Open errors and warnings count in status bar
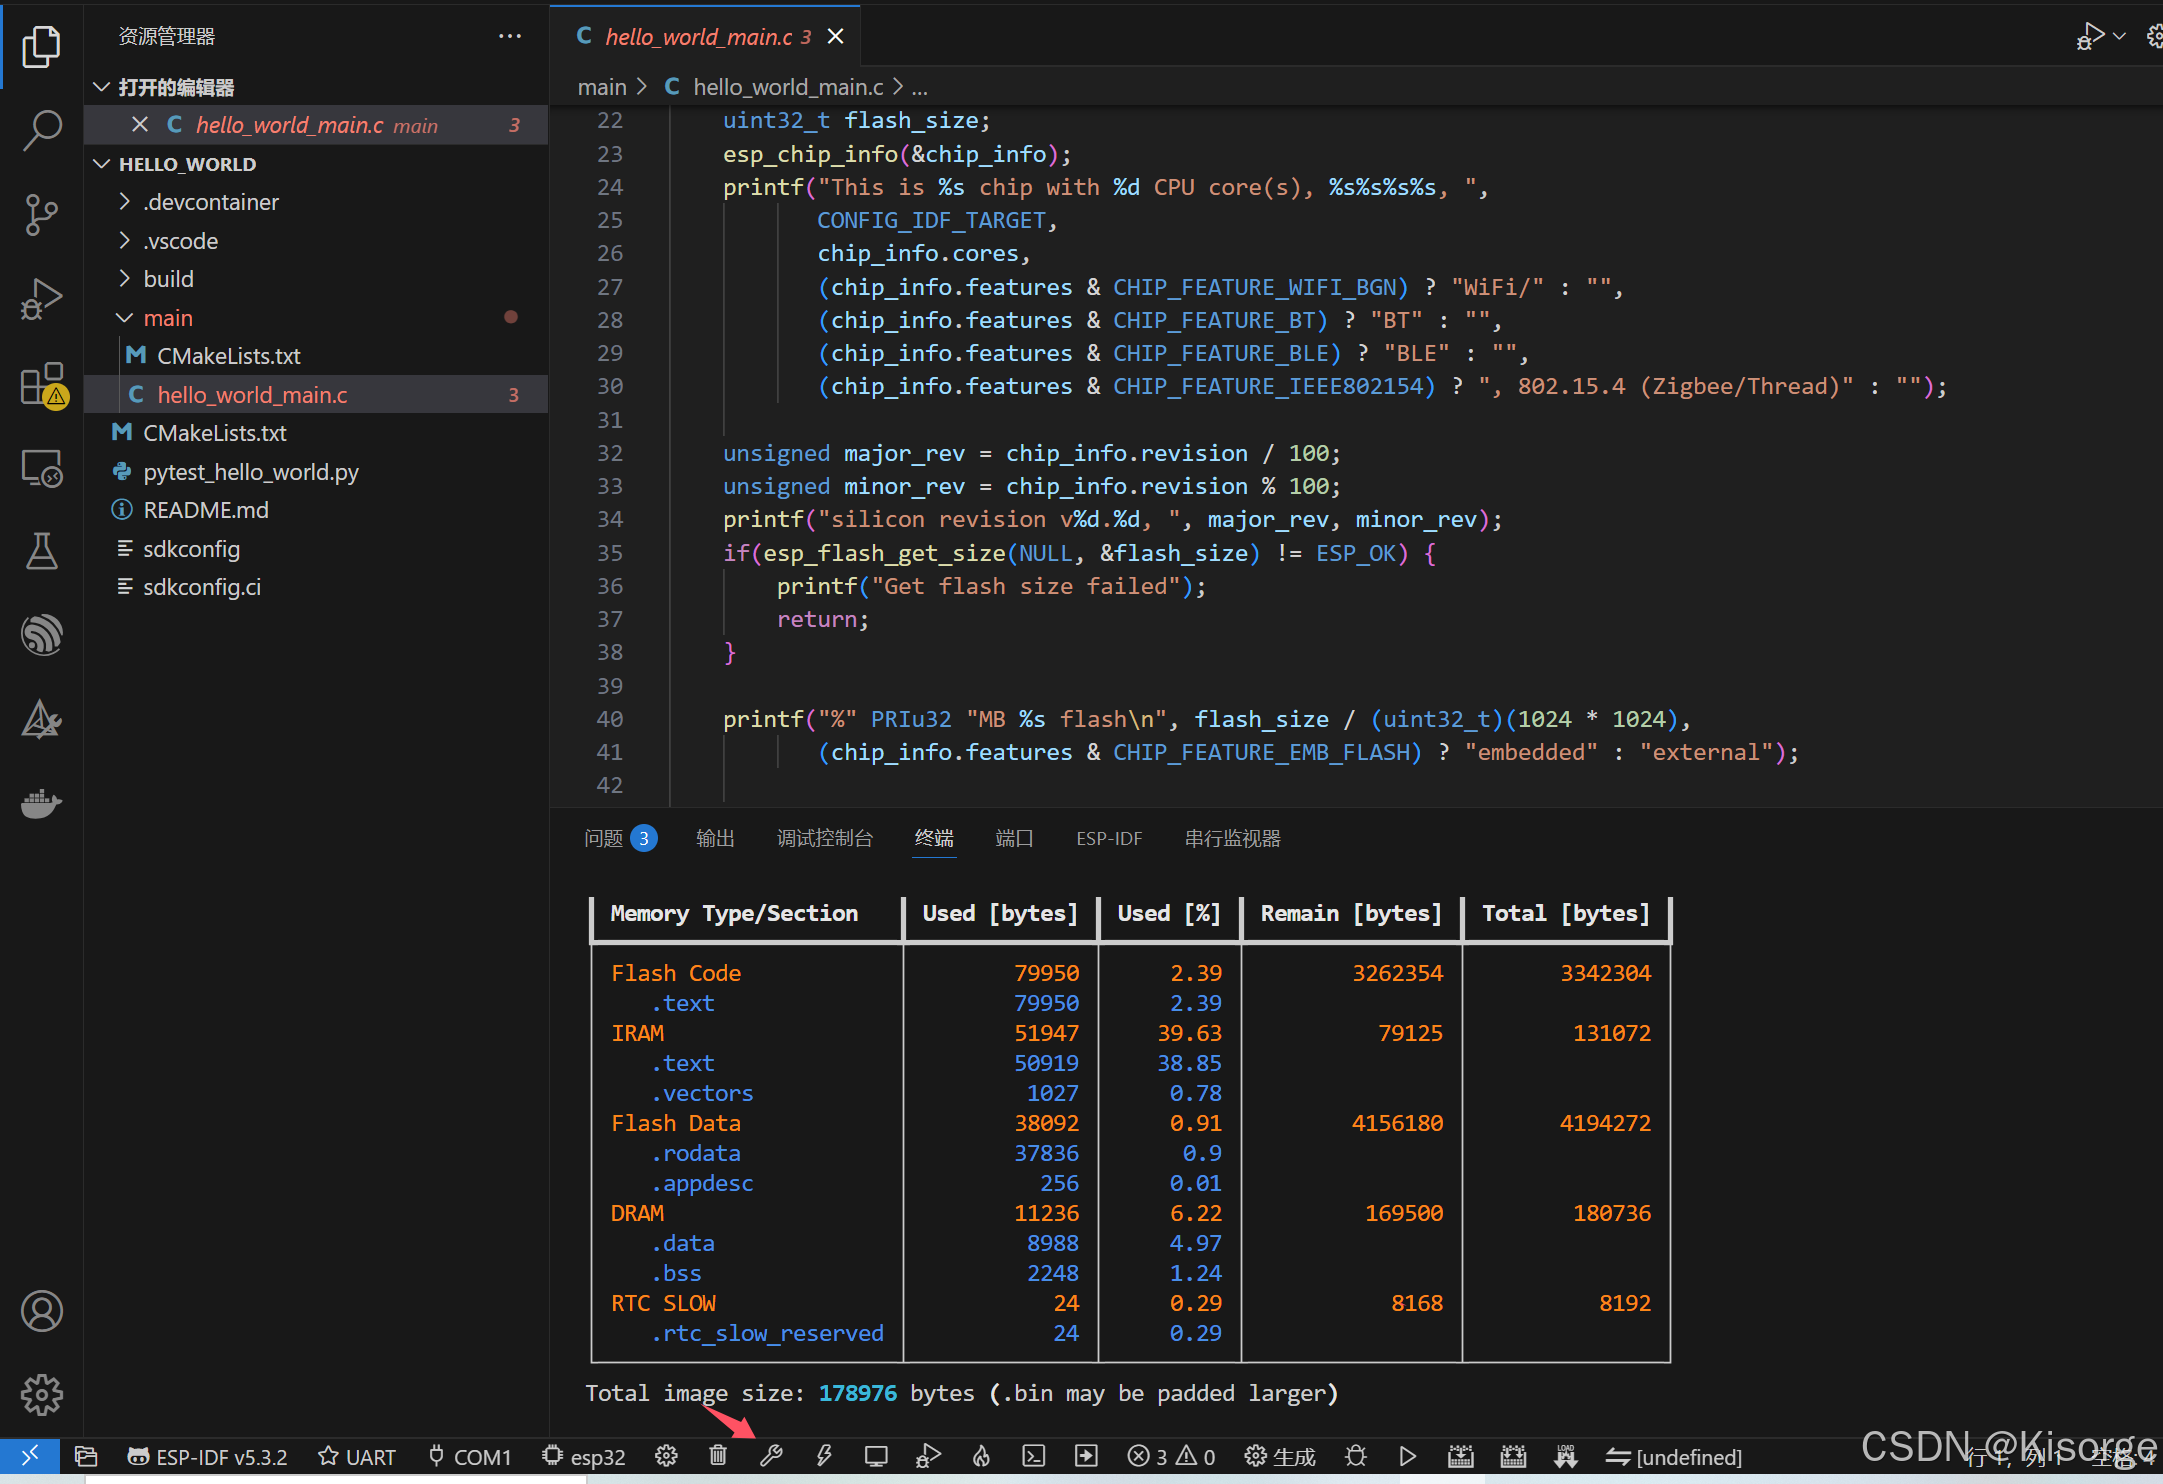This screenshot has width=2163, height=1484. pyautogui.click(x=1170, y=1457)
